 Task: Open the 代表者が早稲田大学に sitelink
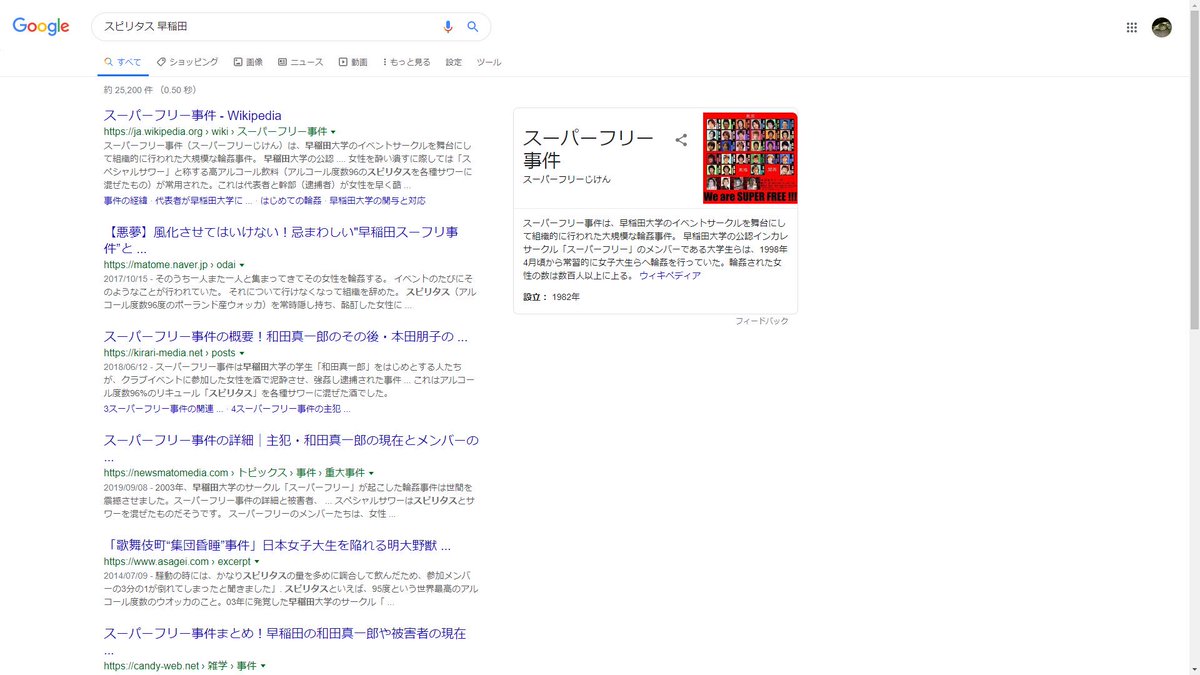(x=204, y=200)
